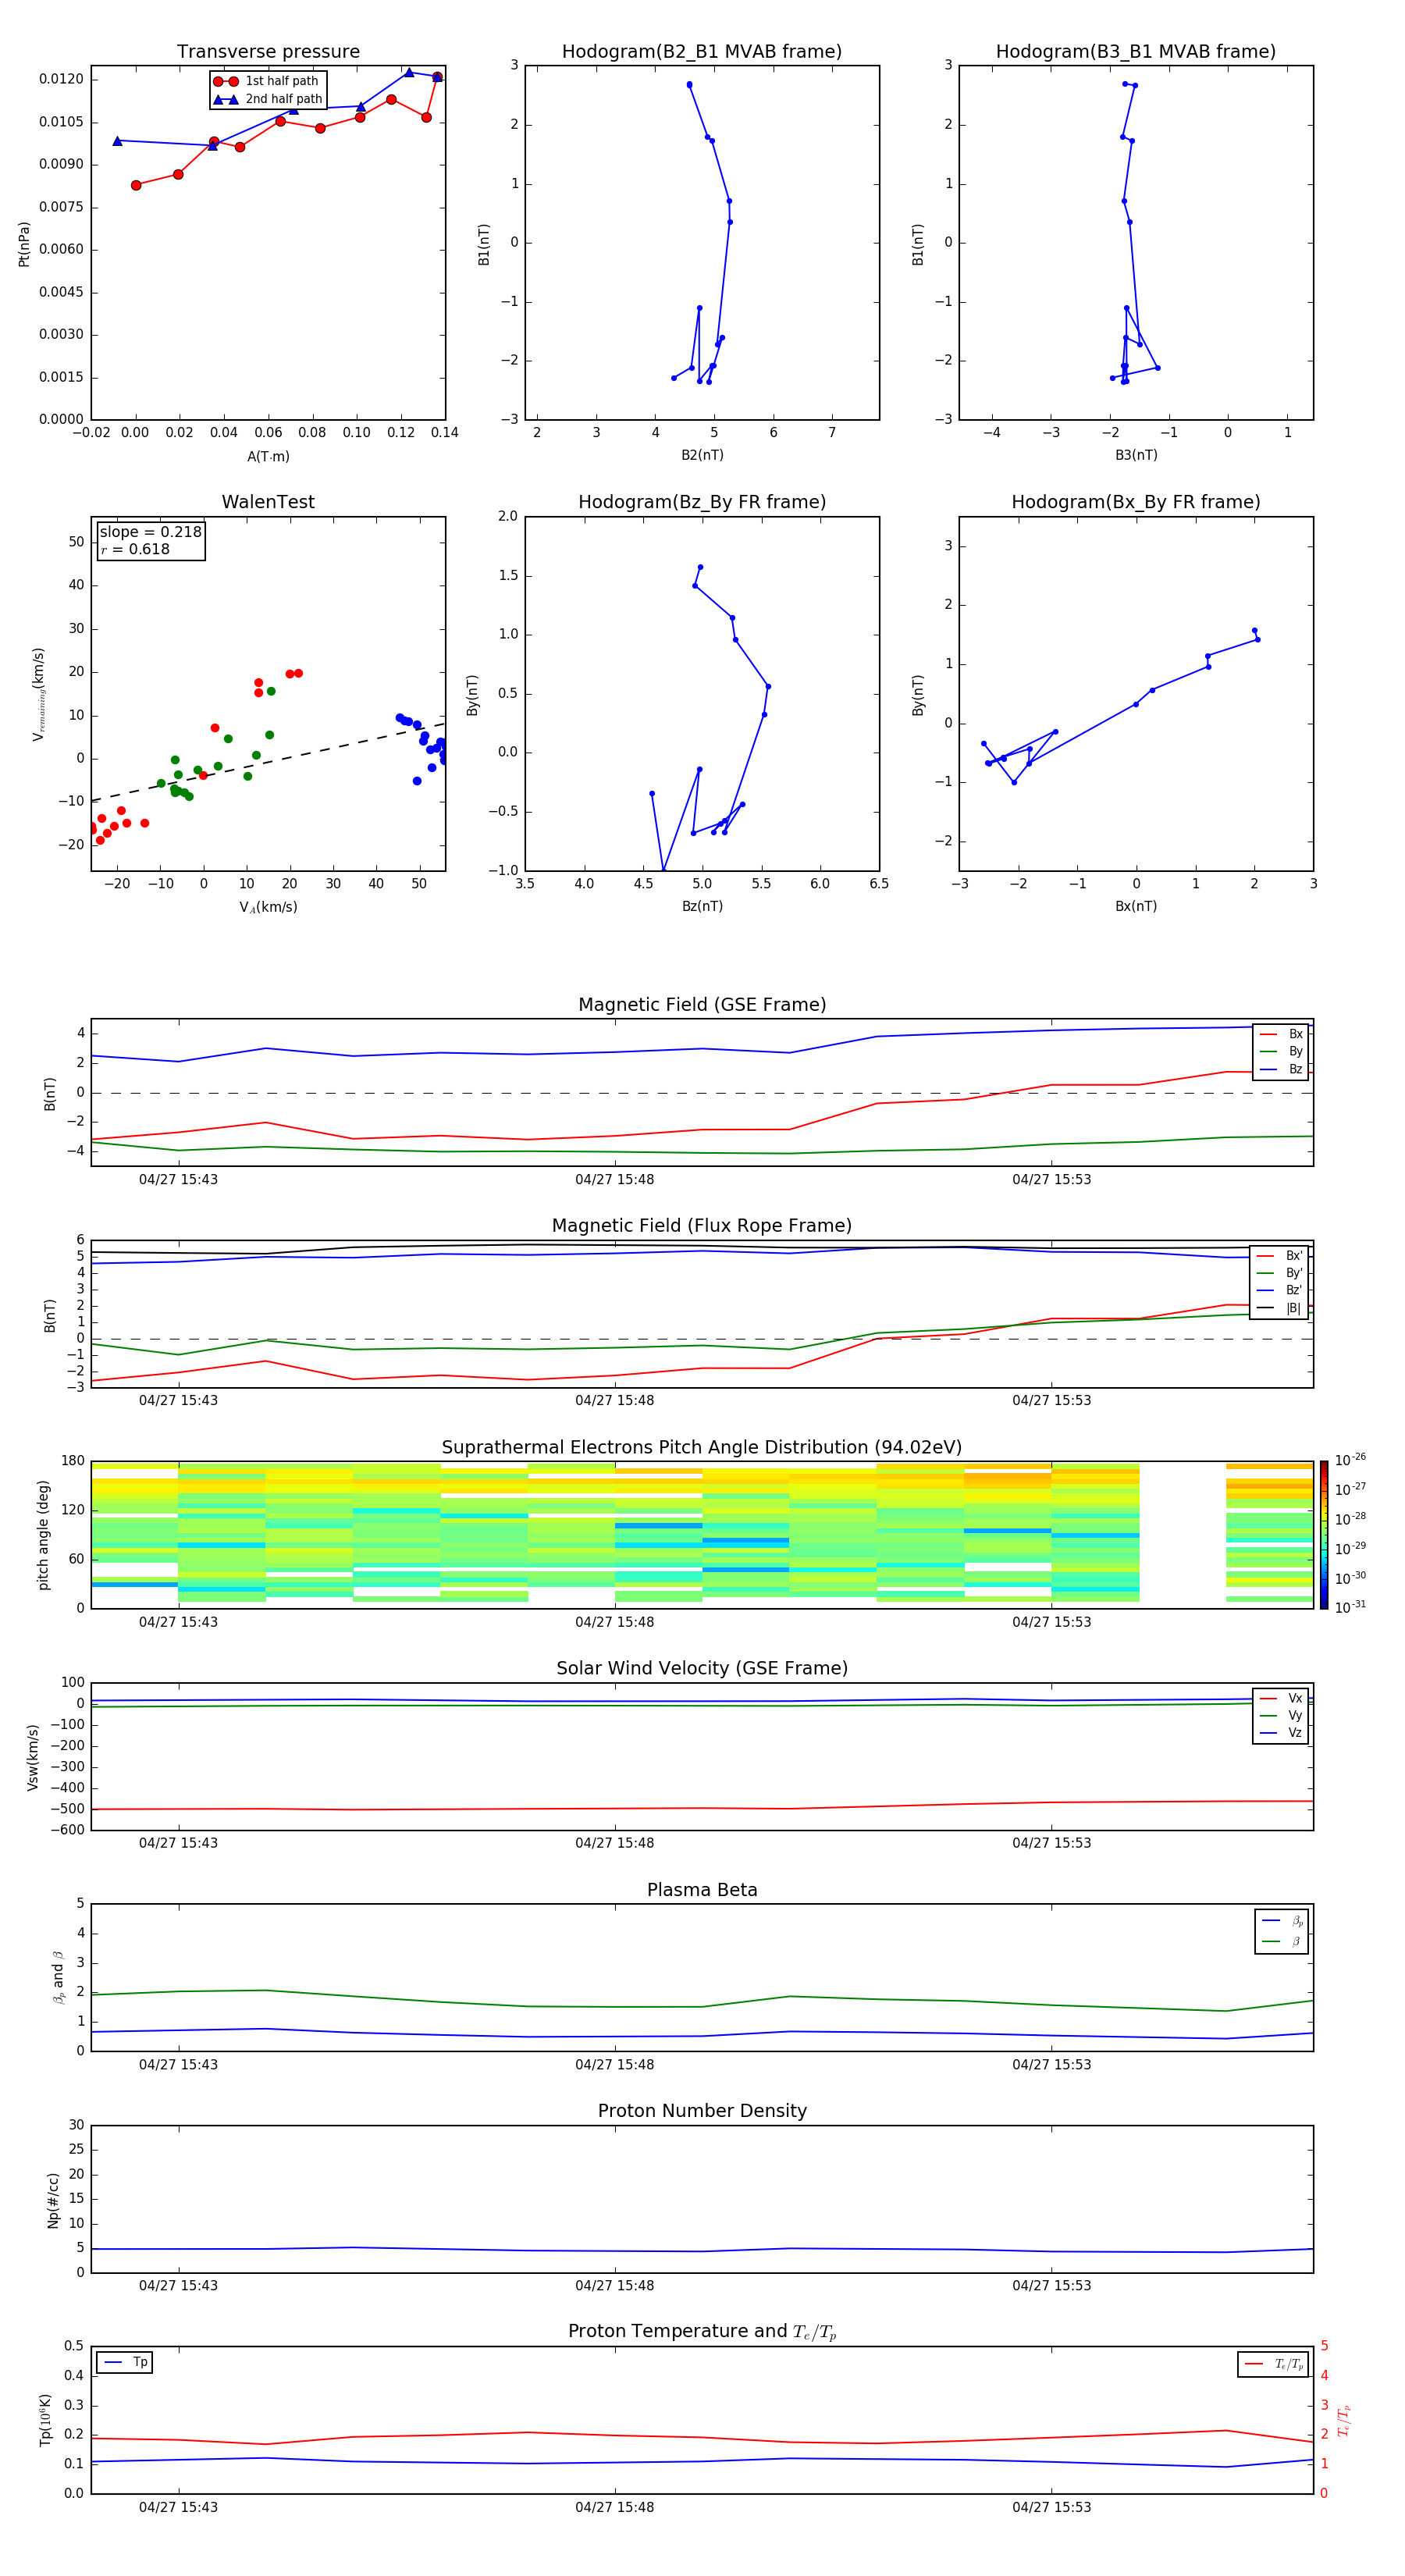Select the '1st half path' legend entry

pyautogui.click(x=267, y=81)
